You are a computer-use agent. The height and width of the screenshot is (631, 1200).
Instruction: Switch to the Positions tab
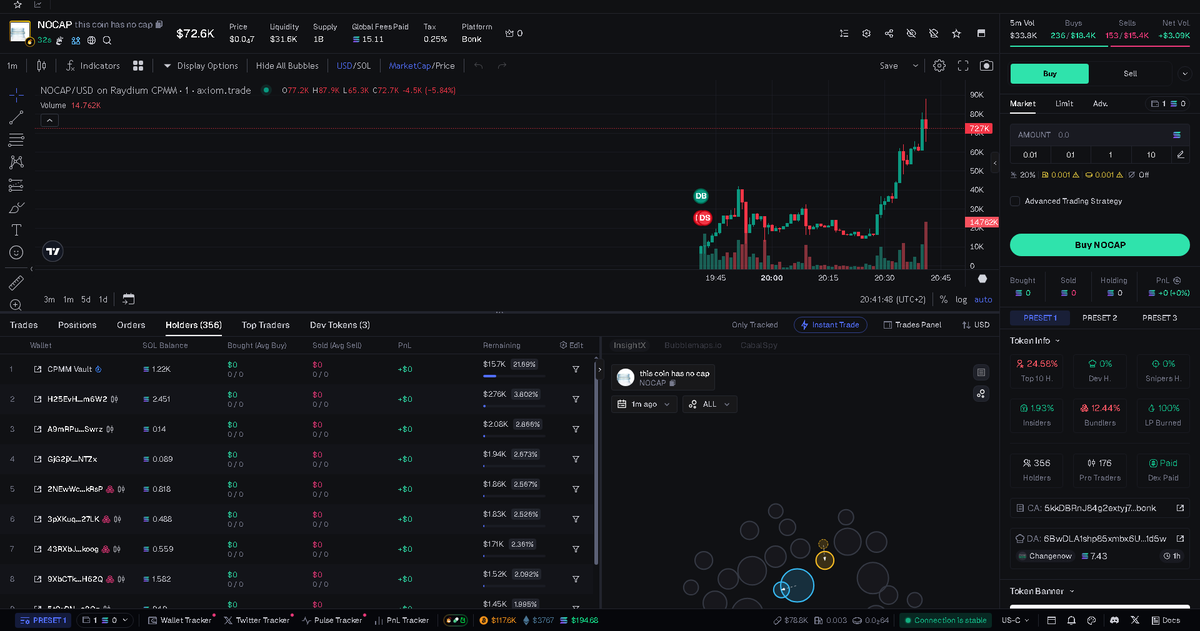coord(77,325)
